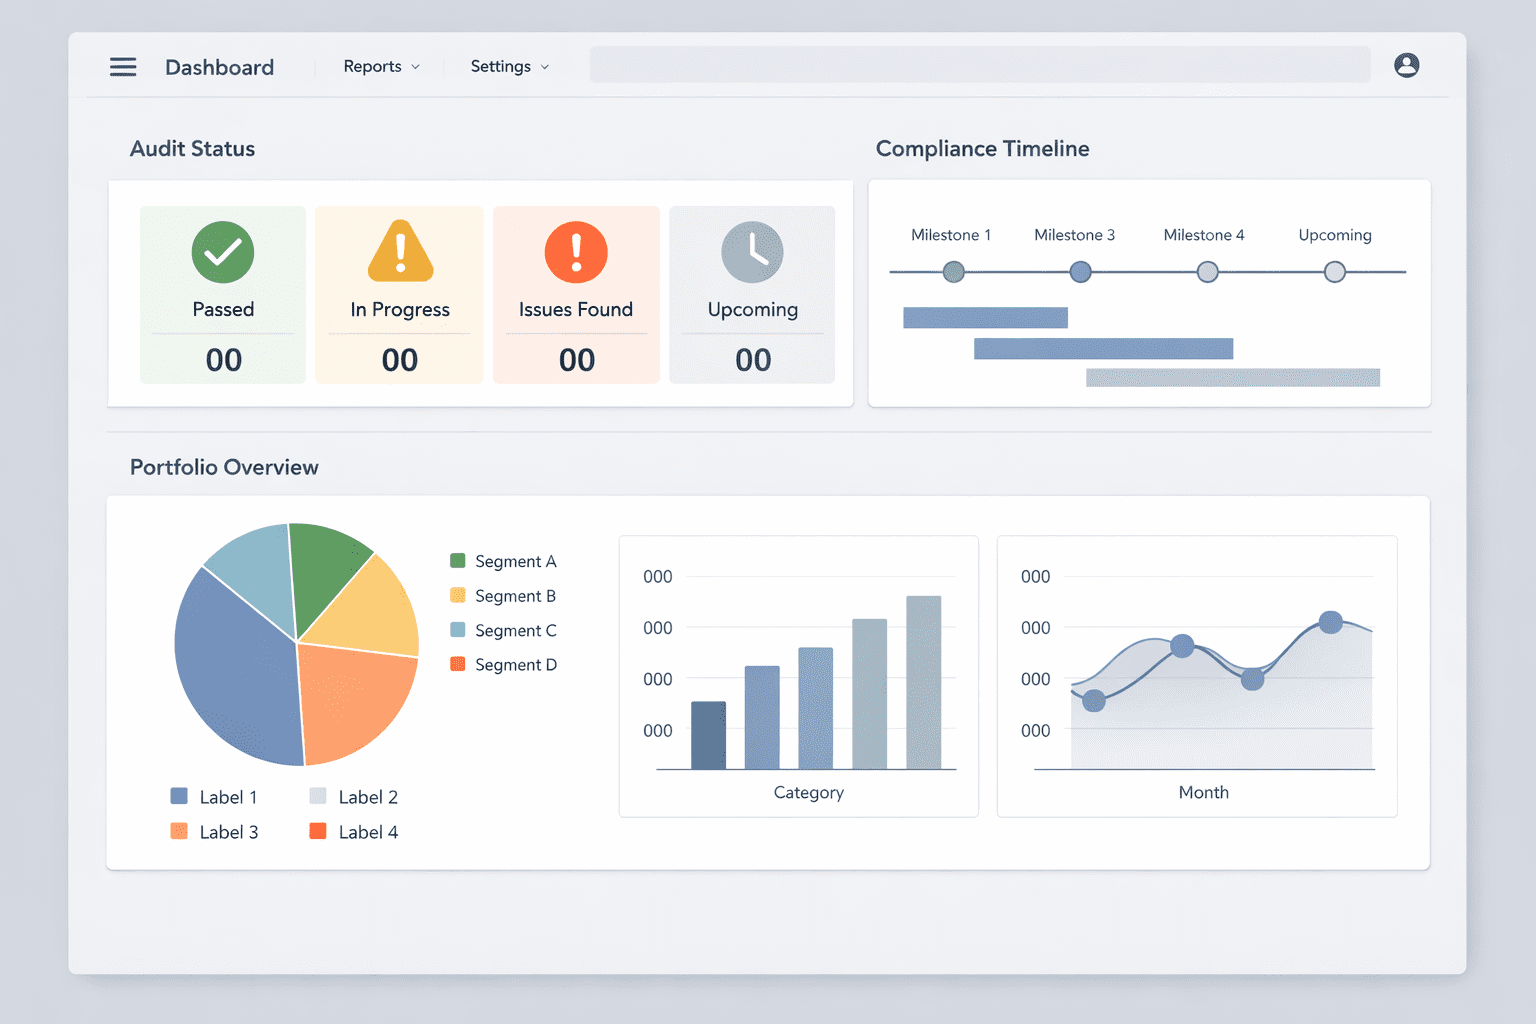The image size is (1536, 1024).
Task: Expand the Reports dropdown
Action: pos(381,67)
